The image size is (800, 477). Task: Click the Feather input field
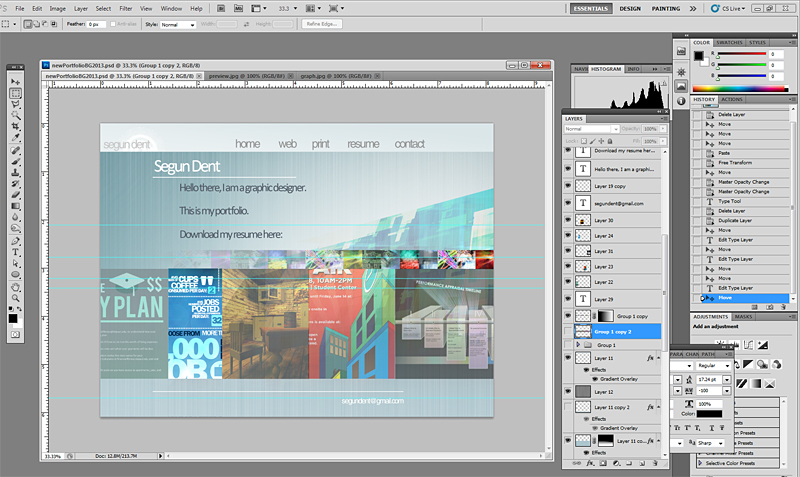pyautogui.click(x=96, y=24)
